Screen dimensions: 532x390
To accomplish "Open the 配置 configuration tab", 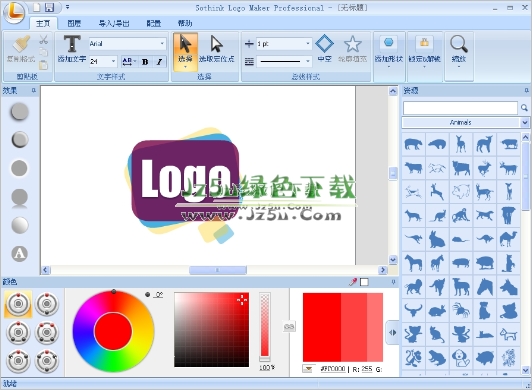I will click(153, 23).
